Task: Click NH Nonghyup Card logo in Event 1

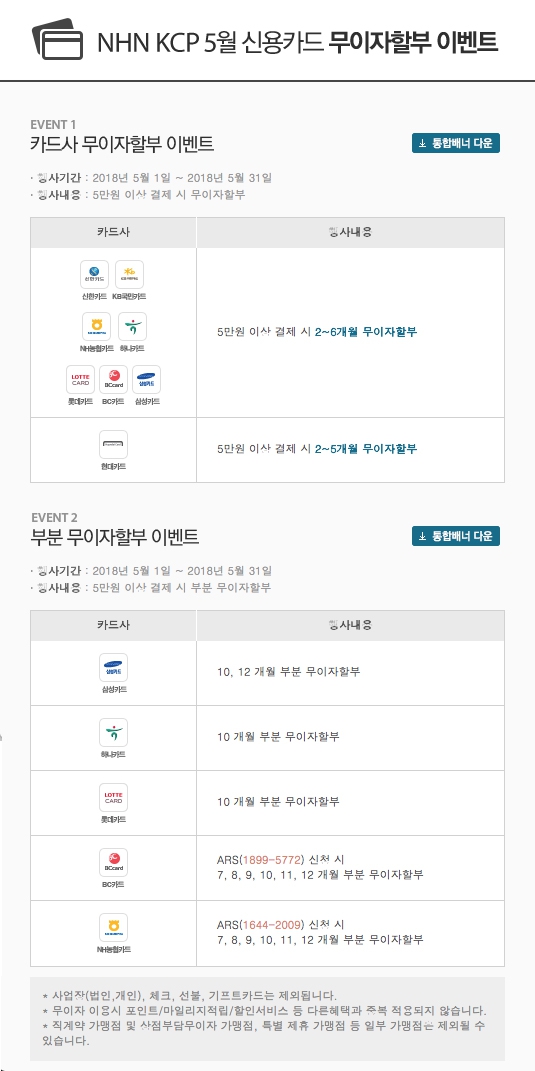Action: click(x=96, y=326)
